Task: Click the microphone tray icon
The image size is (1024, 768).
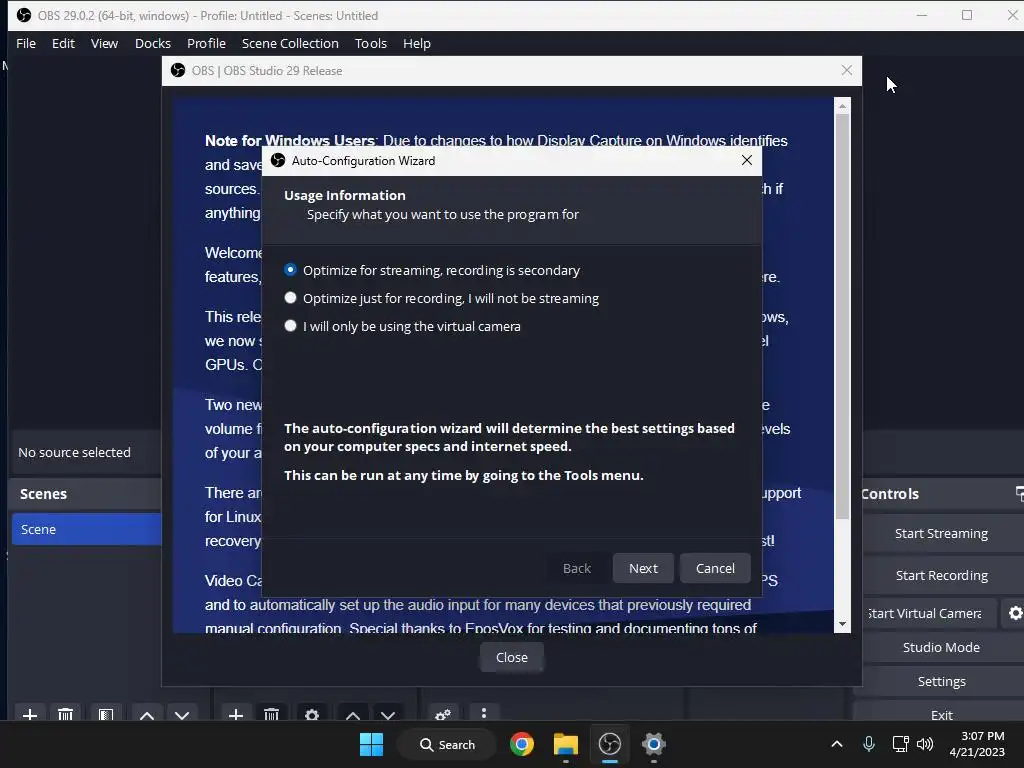Action: click(869, 744)
